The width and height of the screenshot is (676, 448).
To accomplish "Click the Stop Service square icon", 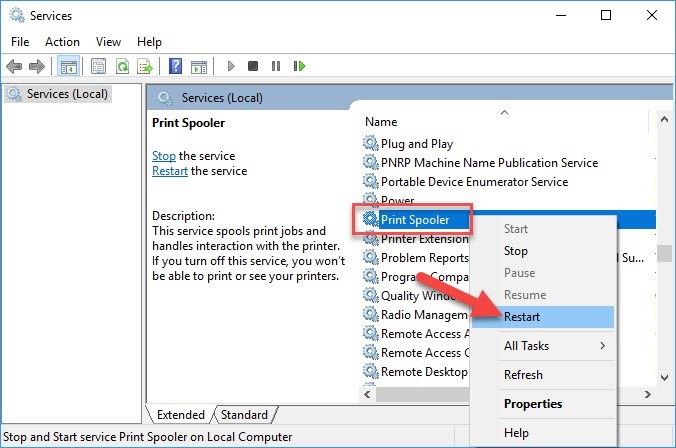I will pyautogui.click(x=253, y=66).
